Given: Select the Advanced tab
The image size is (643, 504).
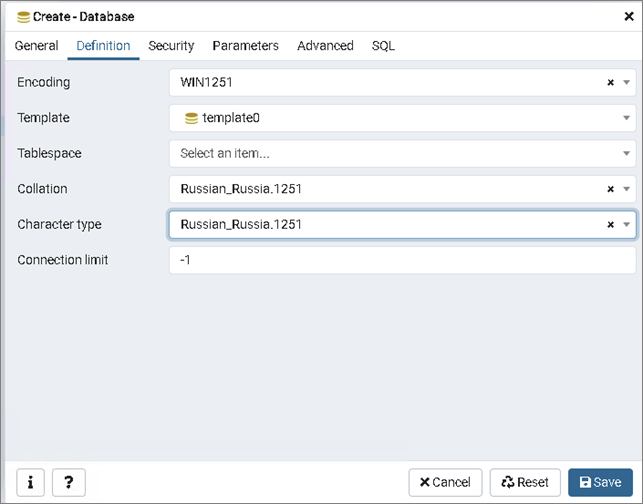Looking at the screenshot, I should tap(325, 46).
